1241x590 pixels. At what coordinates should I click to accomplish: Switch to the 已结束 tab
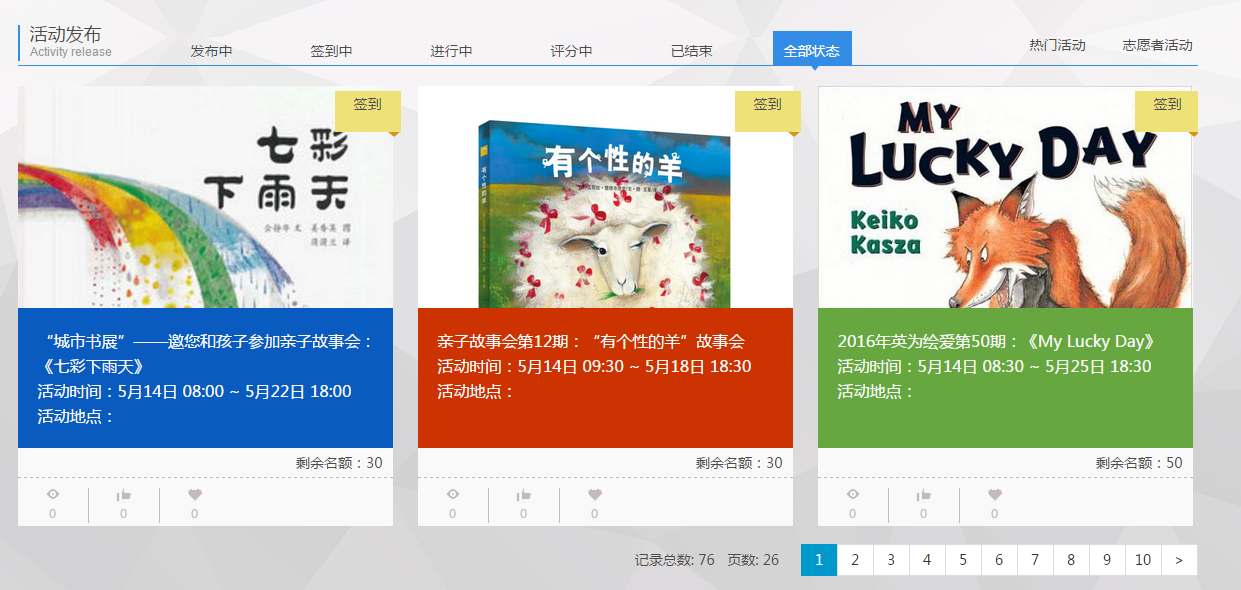click(691, 51)
